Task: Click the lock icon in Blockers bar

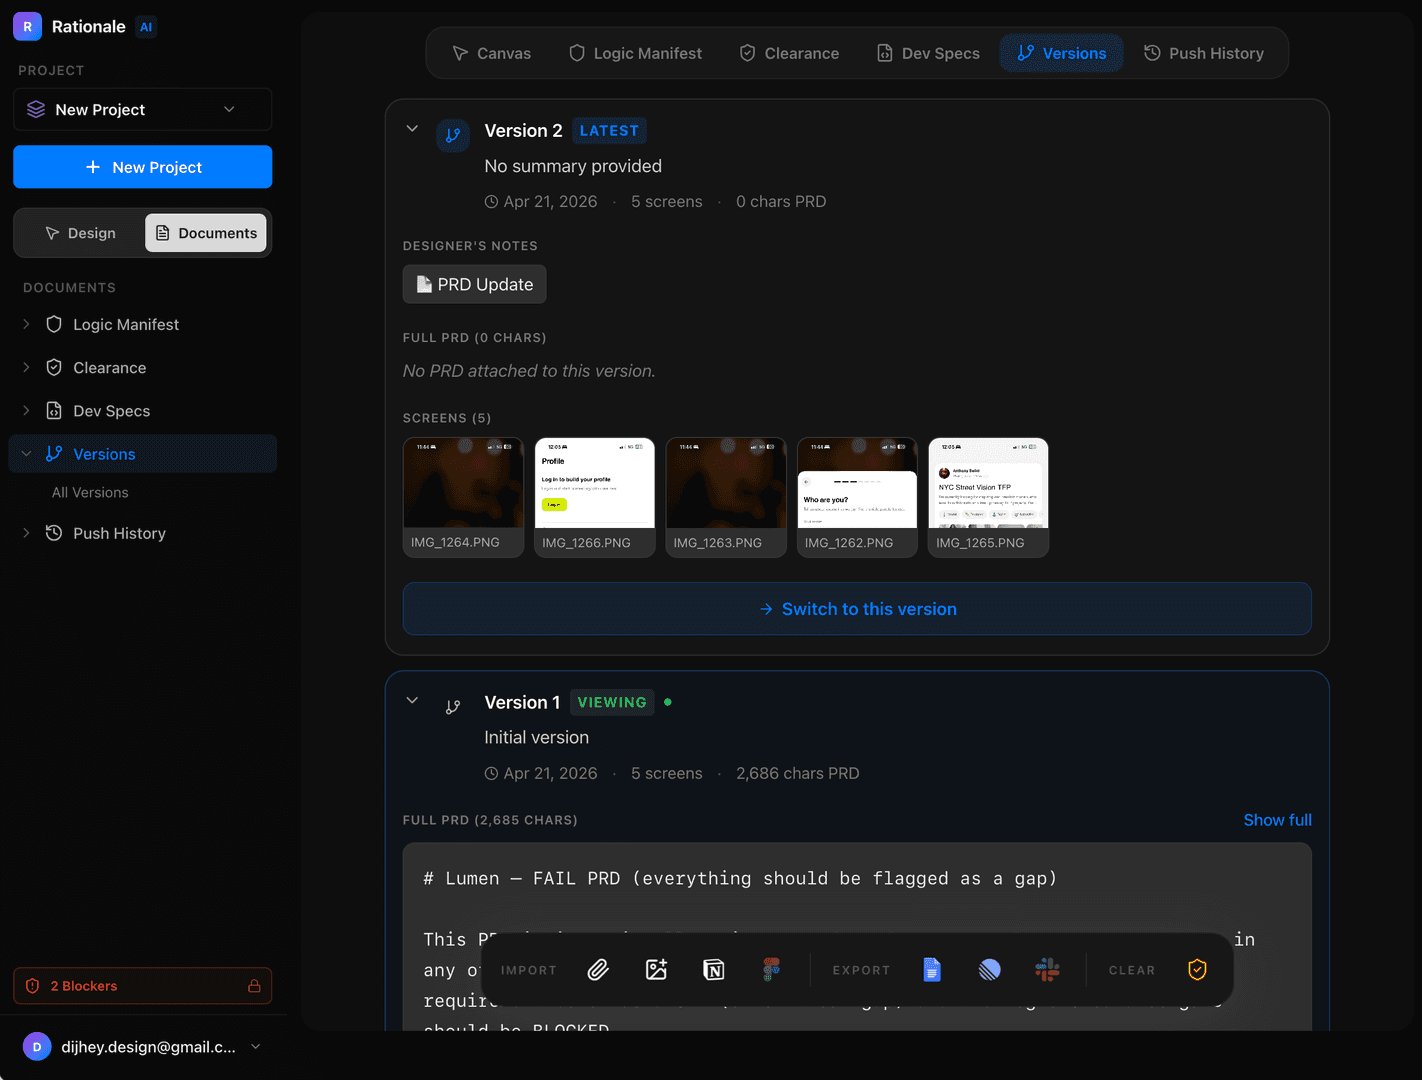Action: [x=254, y=986]
